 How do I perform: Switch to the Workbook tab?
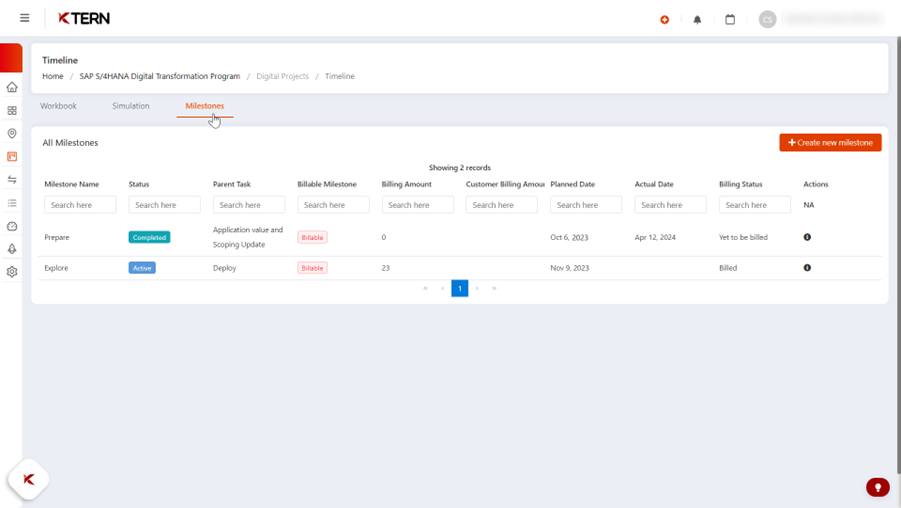click(x=58, y=106)
